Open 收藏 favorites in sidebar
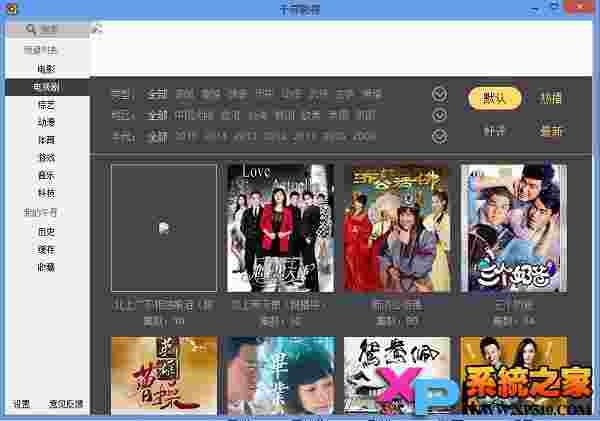The width and height of the screenshot is (600, 421). (x=46, y=267)
